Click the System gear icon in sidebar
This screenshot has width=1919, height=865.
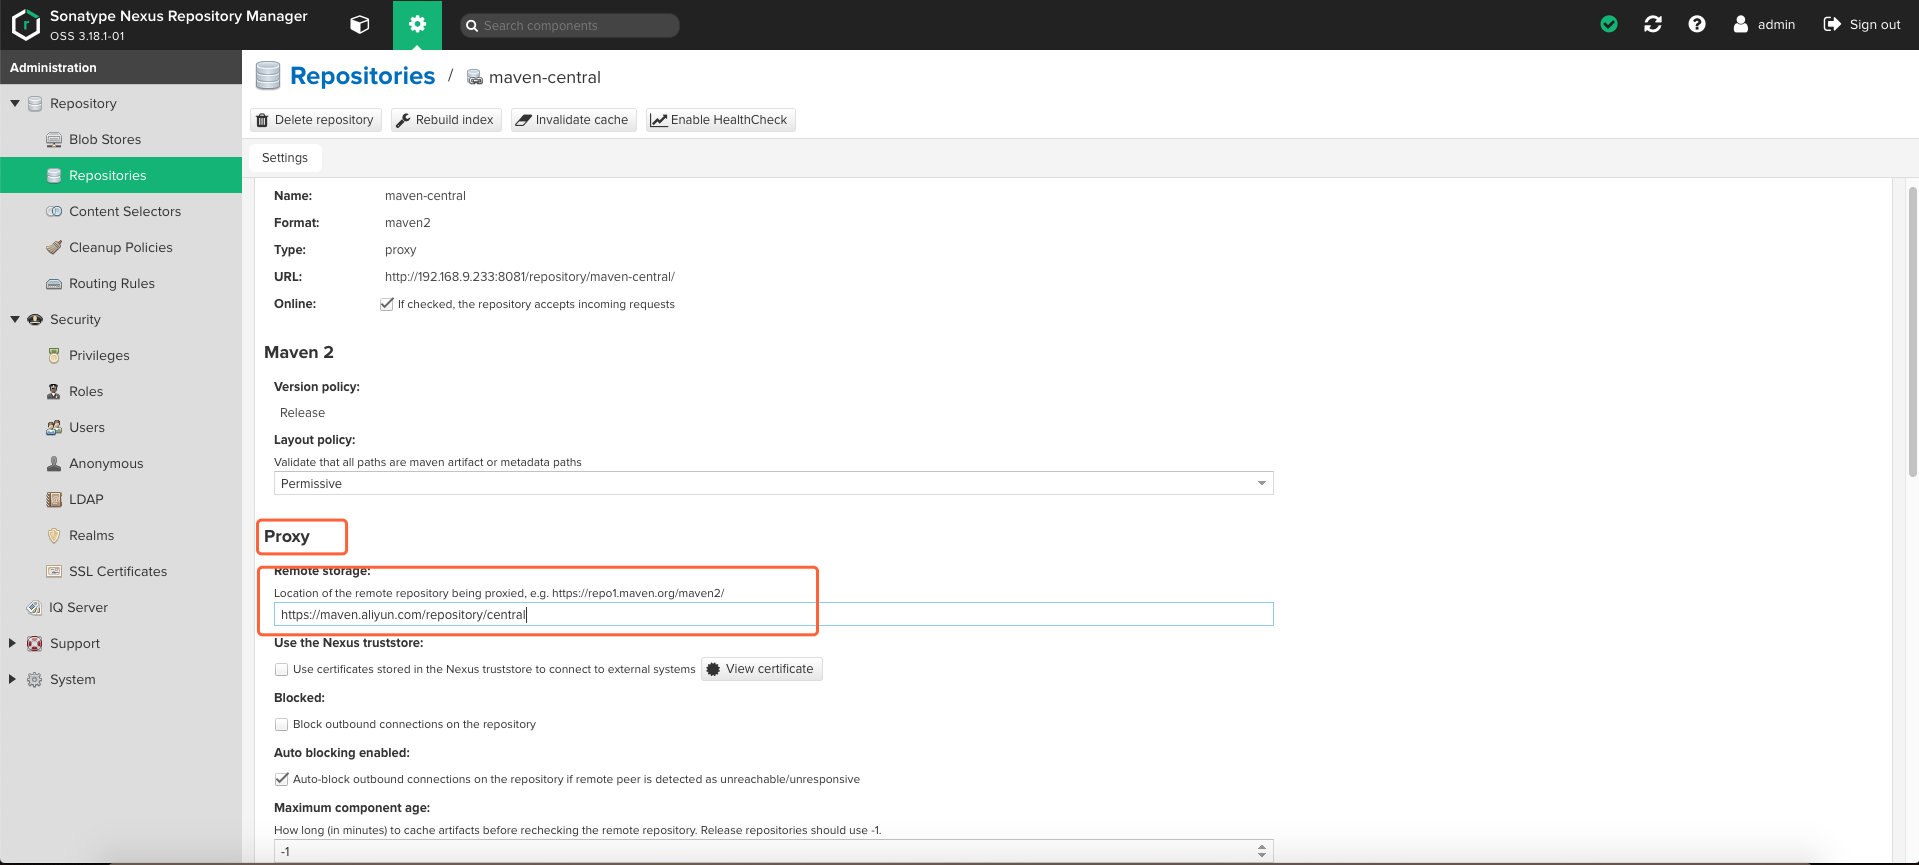[35, 680]
